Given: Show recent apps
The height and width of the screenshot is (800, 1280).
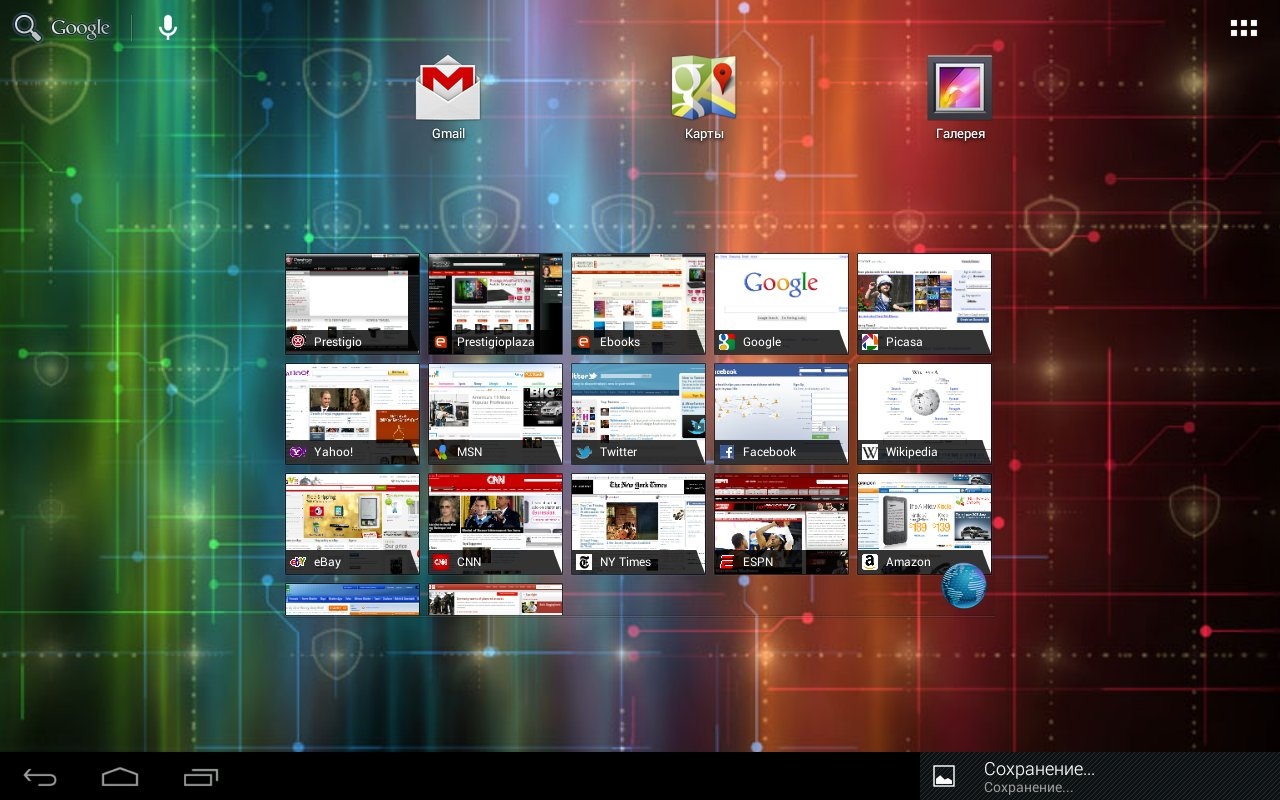Looking at the screenshot, I should 201,776.
